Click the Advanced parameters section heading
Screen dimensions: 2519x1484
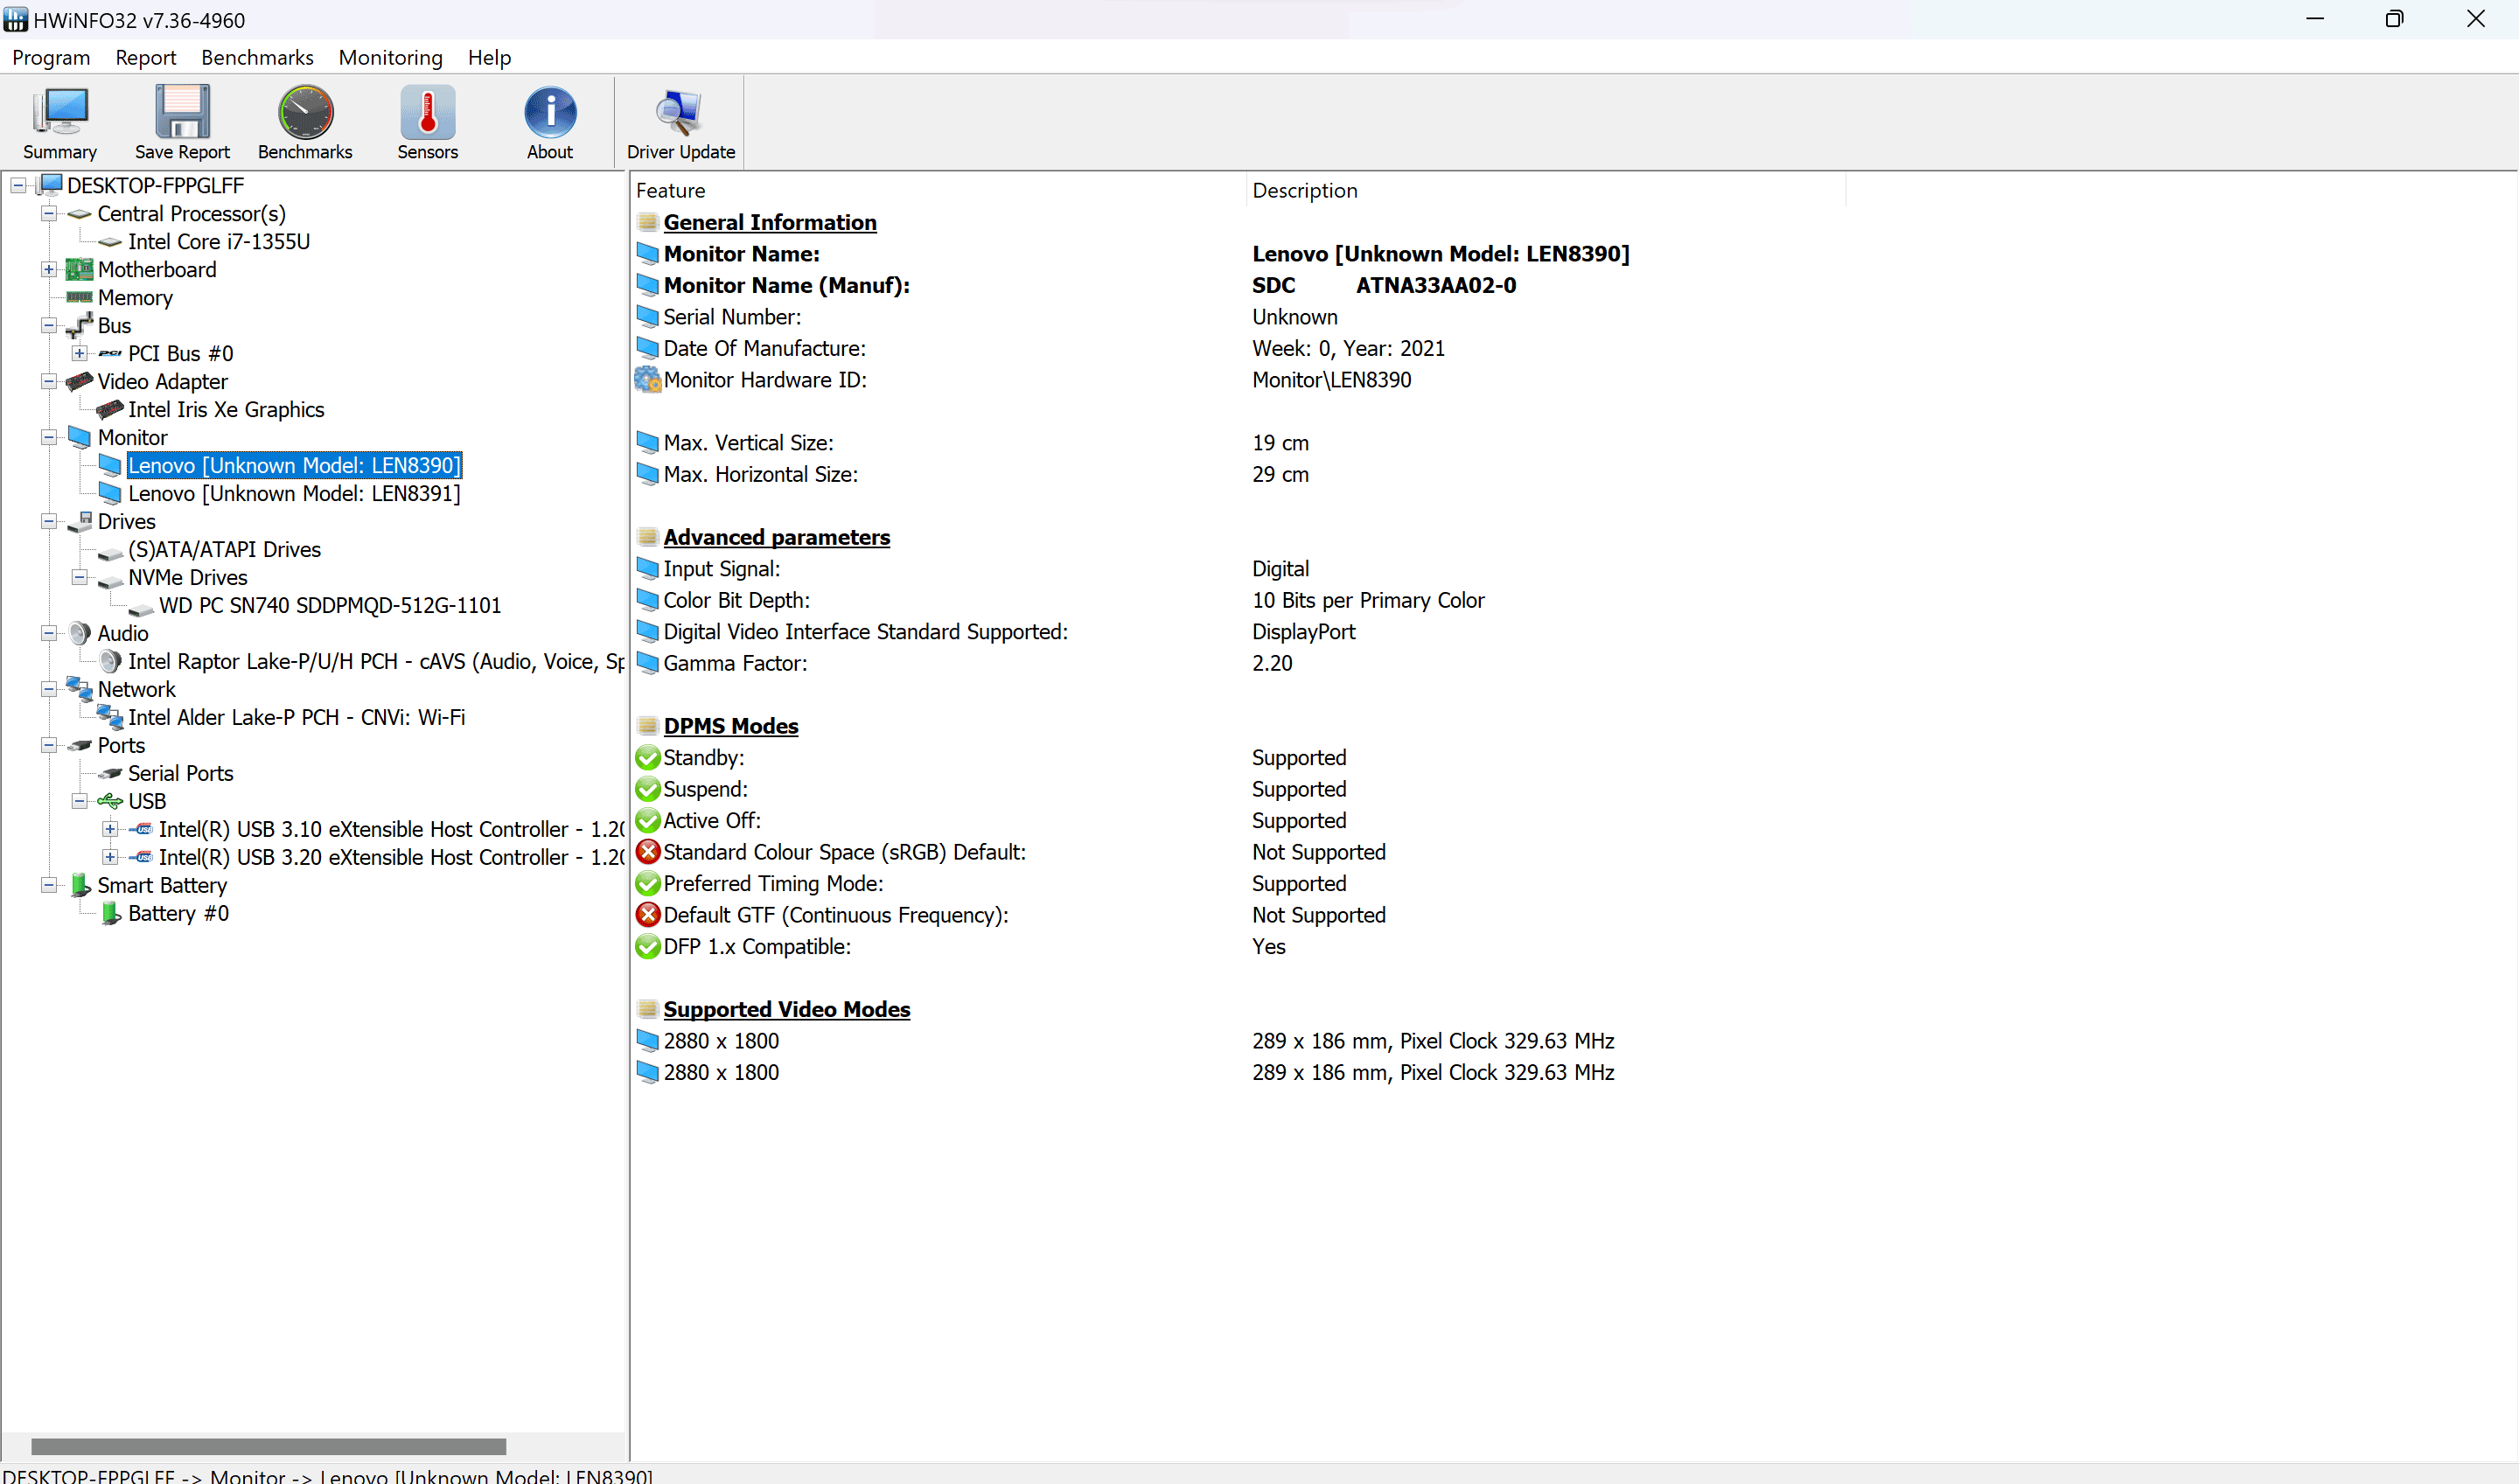click(776, 537)
